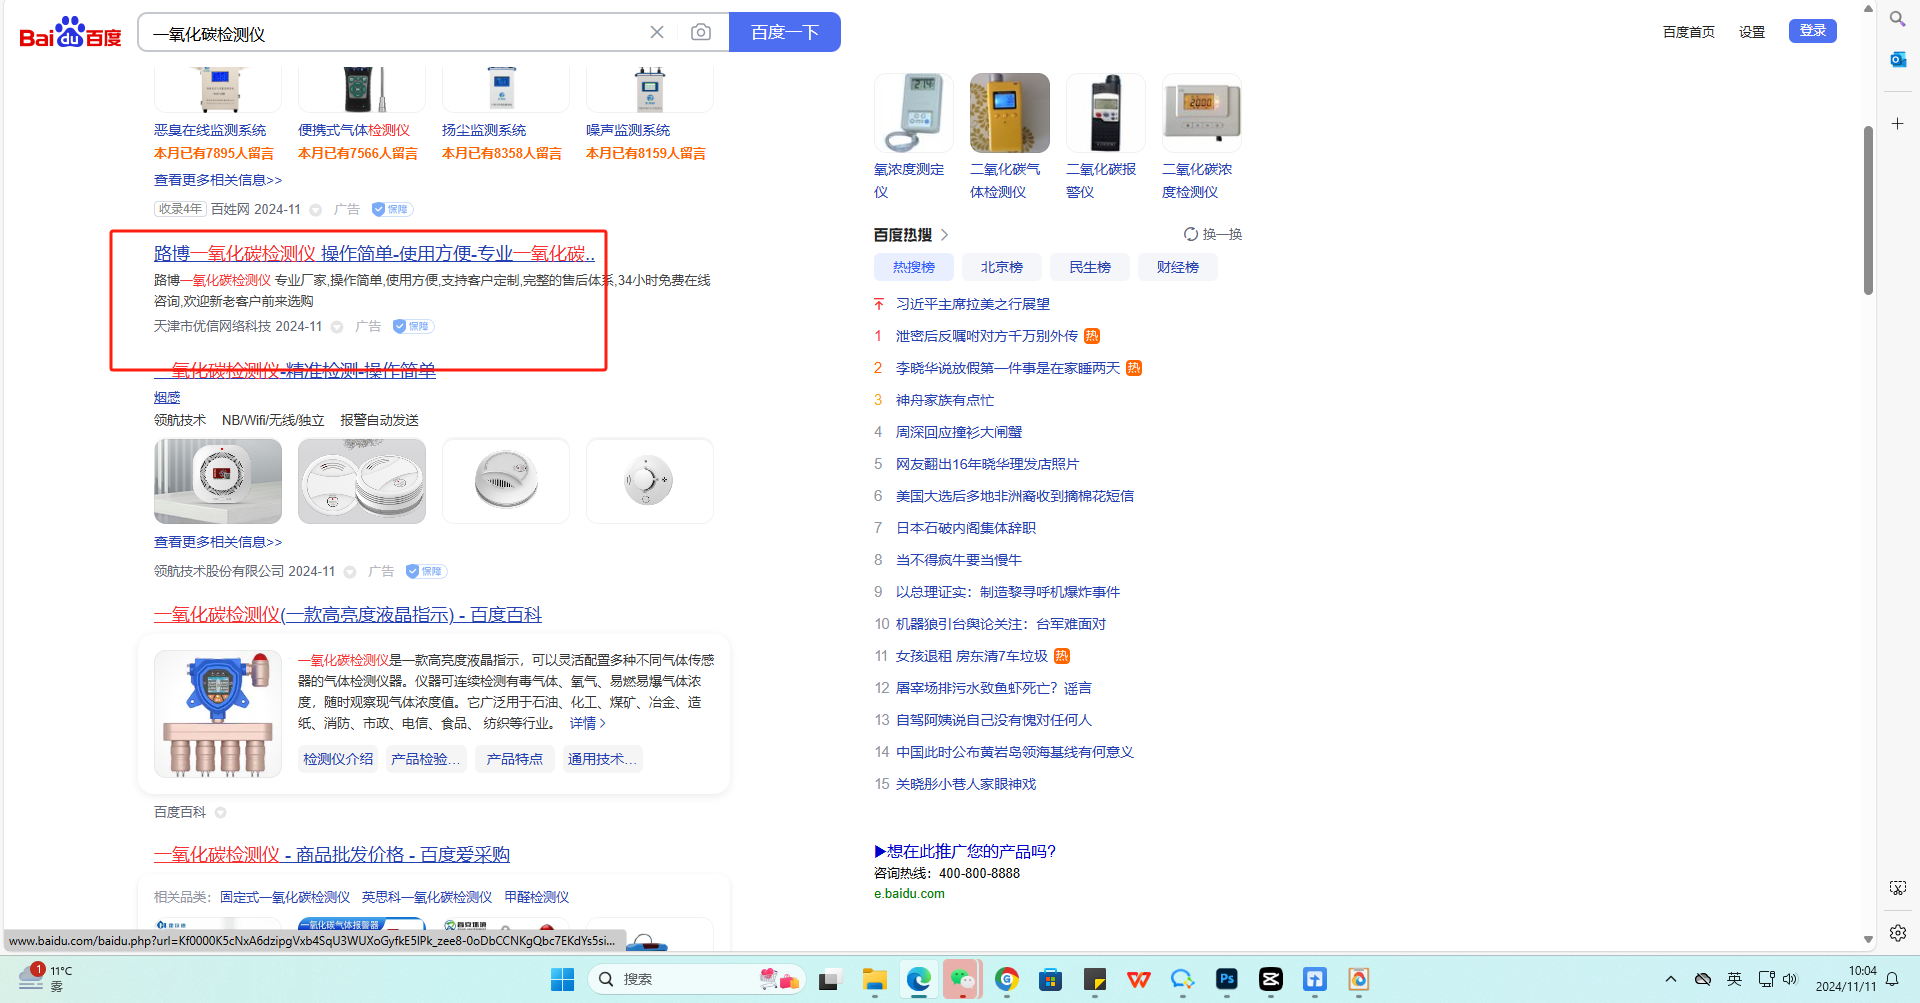Viewport: 1920px width, 1003px height.
Task: Click the e.baidu.com link
Action: click(909, 894)
